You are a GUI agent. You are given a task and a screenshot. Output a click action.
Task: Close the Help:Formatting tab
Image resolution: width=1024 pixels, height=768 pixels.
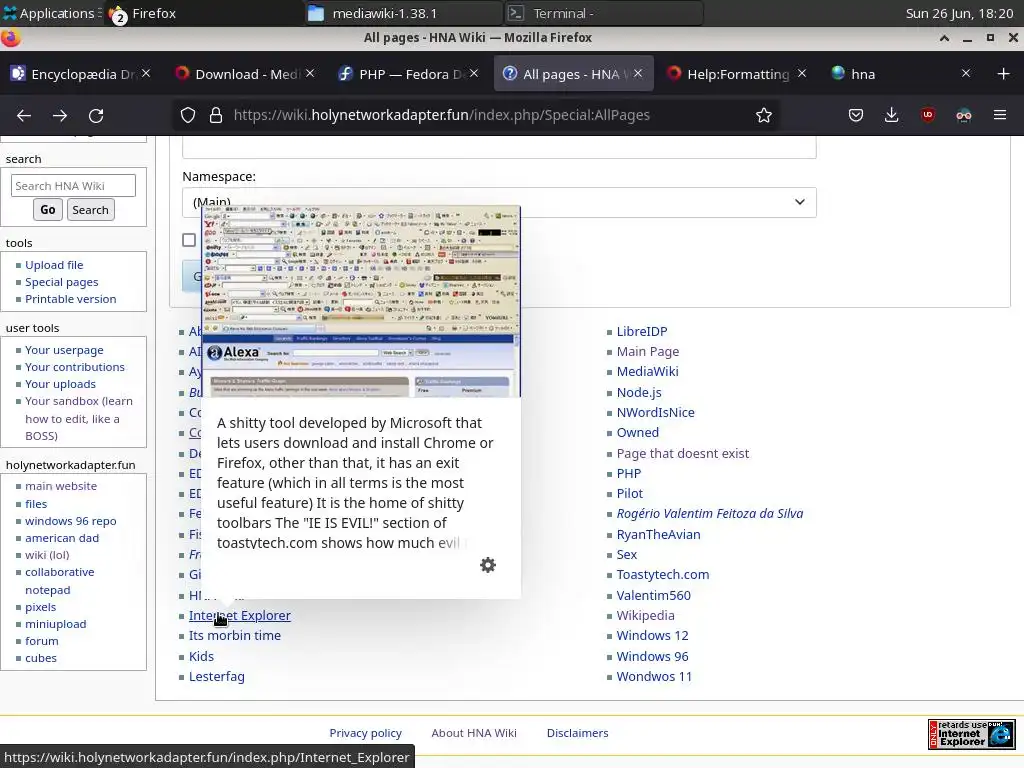(802, 73)
